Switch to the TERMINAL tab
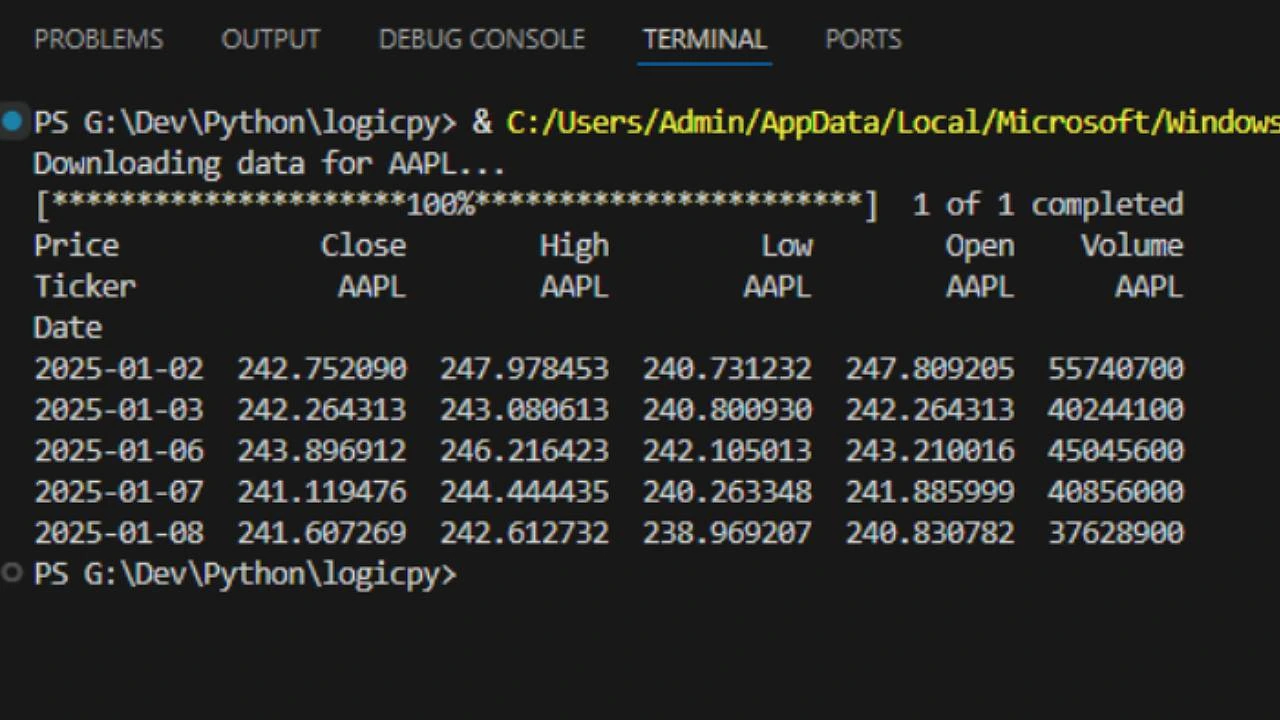Image resolution: width=1280 pixels, height=720 pixels. (x=704, y=39)
